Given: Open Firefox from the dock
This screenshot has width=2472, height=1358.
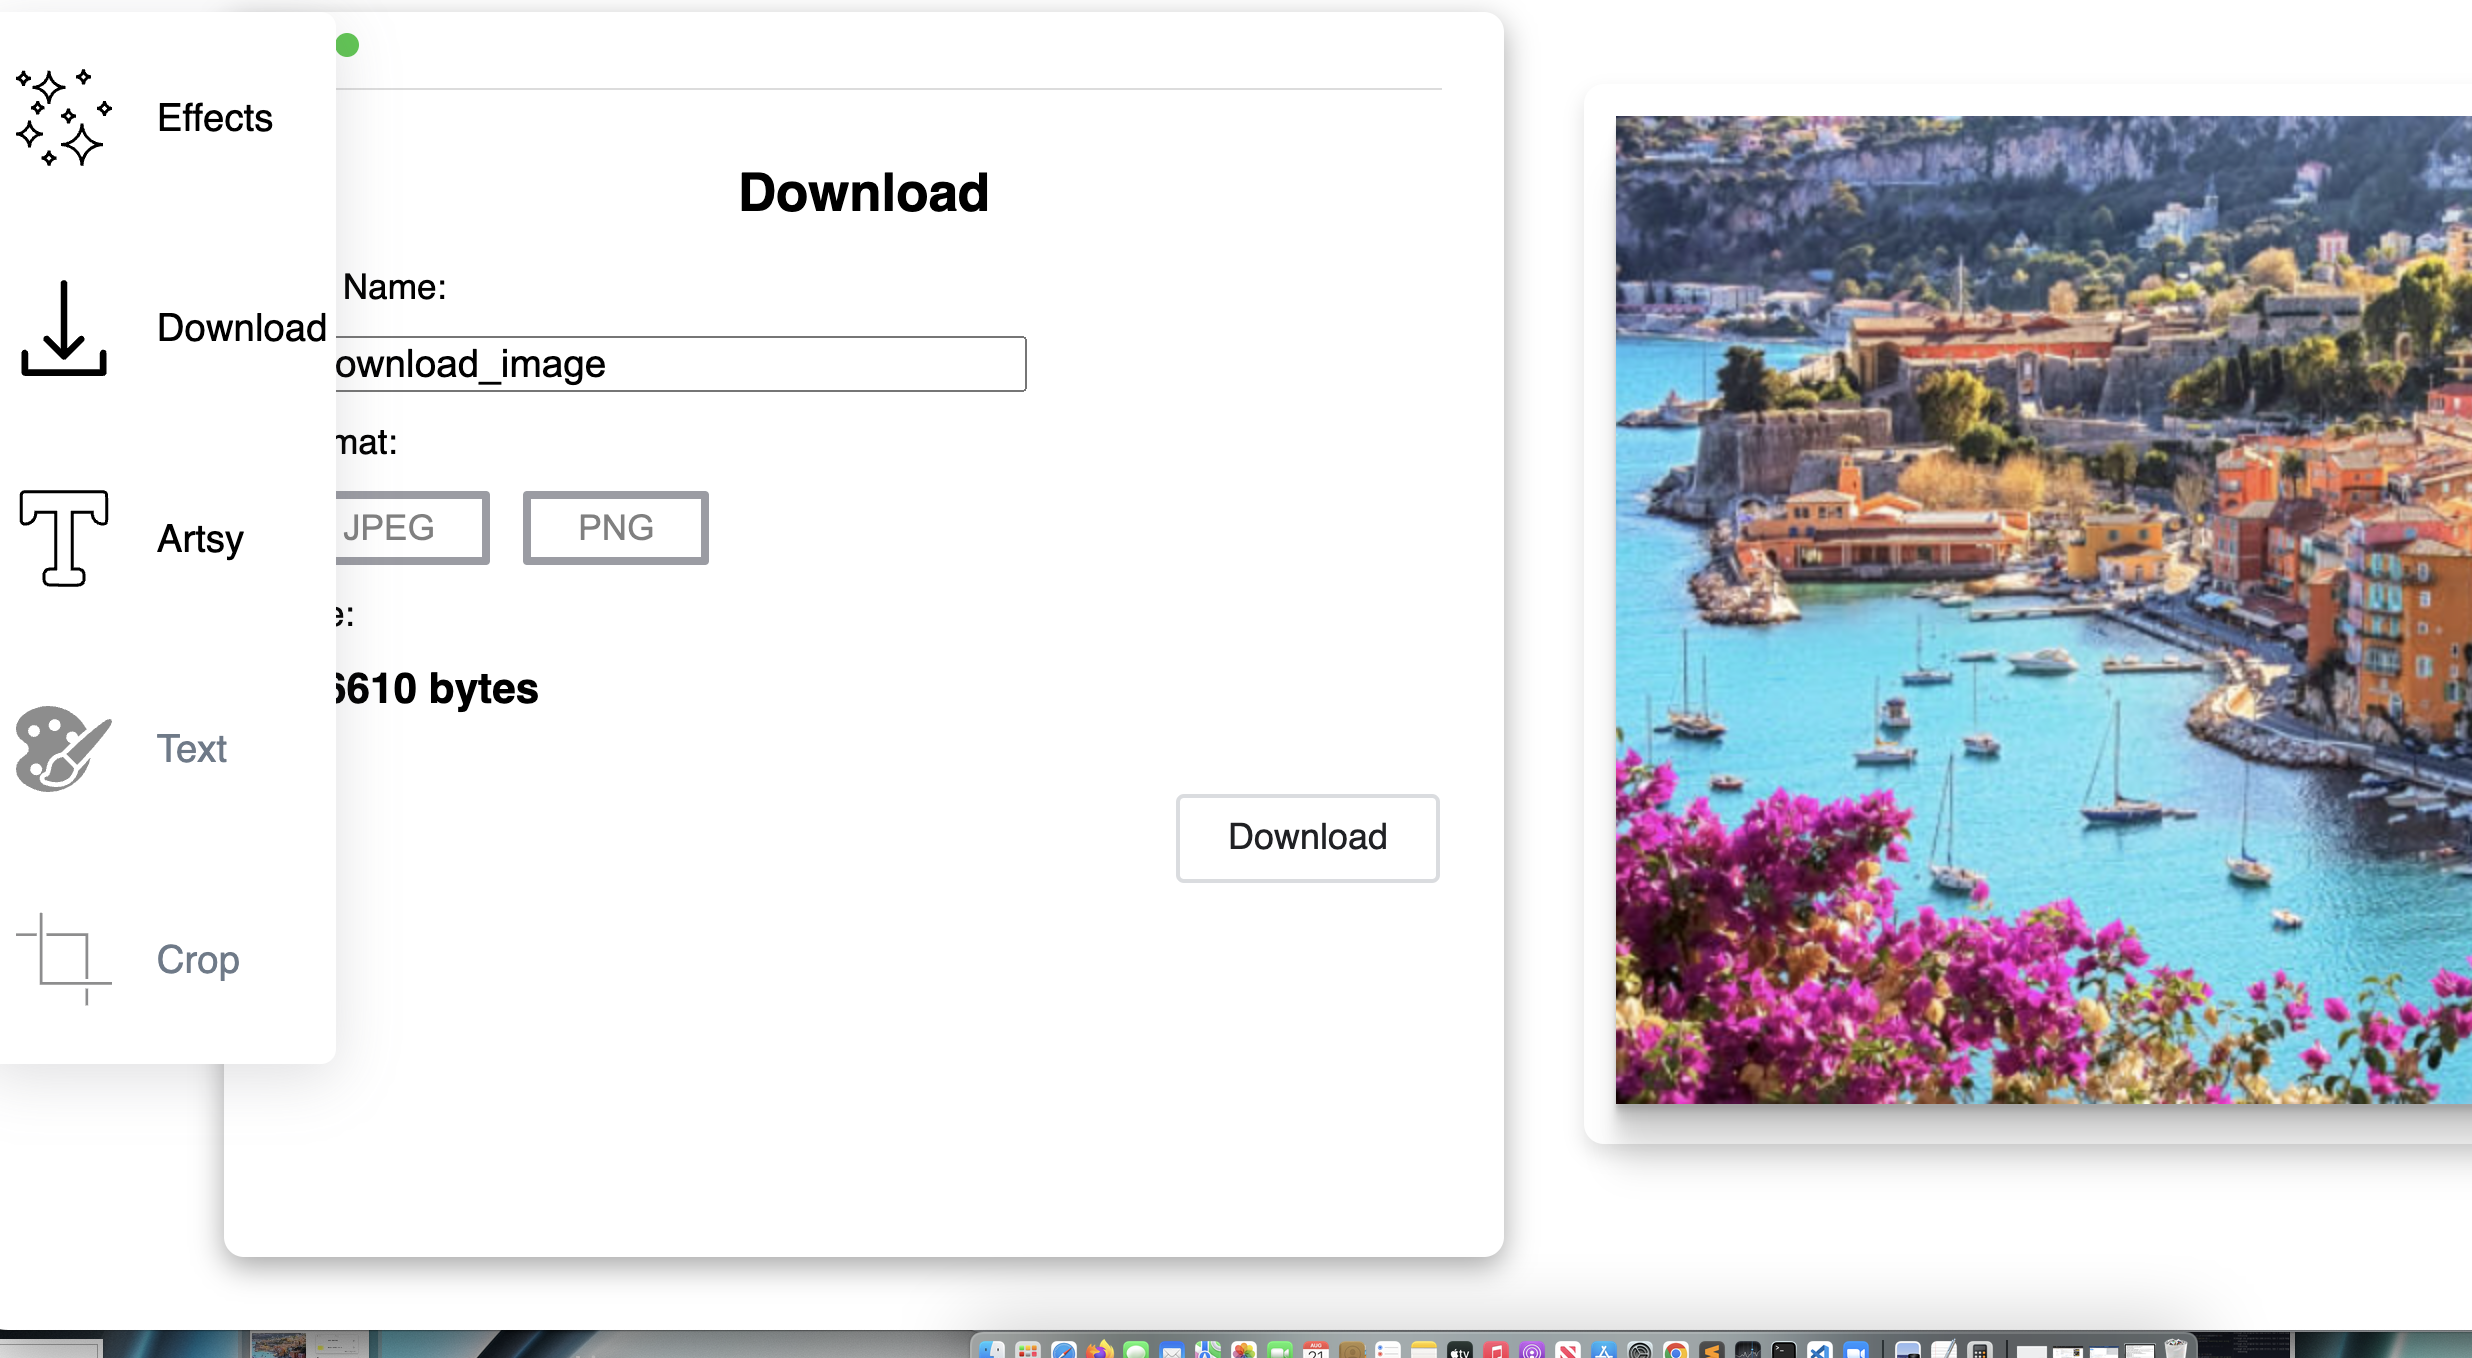Looking at the screenshot, I should tap(1100, 1349).
